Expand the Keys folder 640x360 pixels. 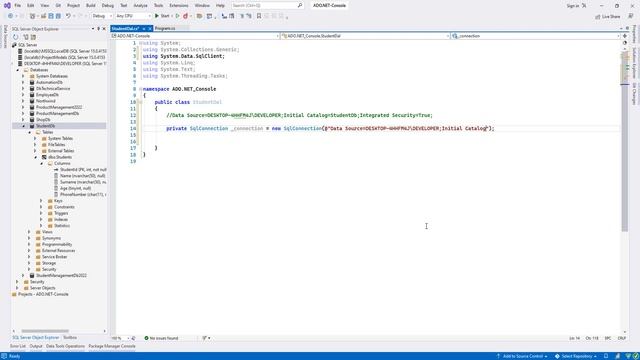[x=41, y=201]
